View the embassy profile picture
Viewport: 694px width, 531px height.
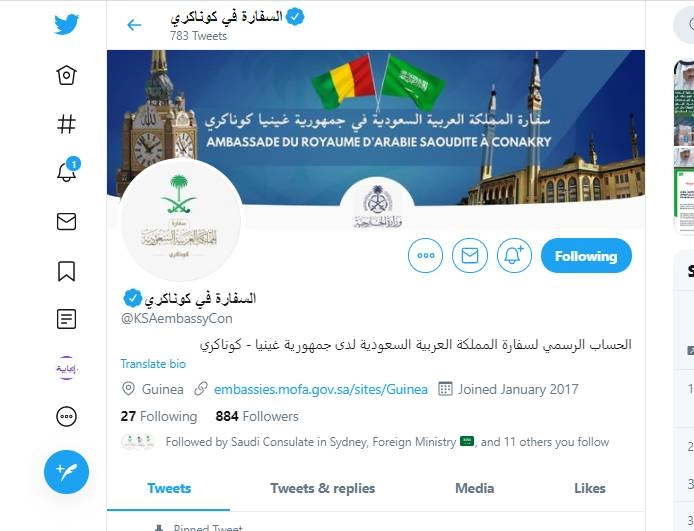(181, 220)
